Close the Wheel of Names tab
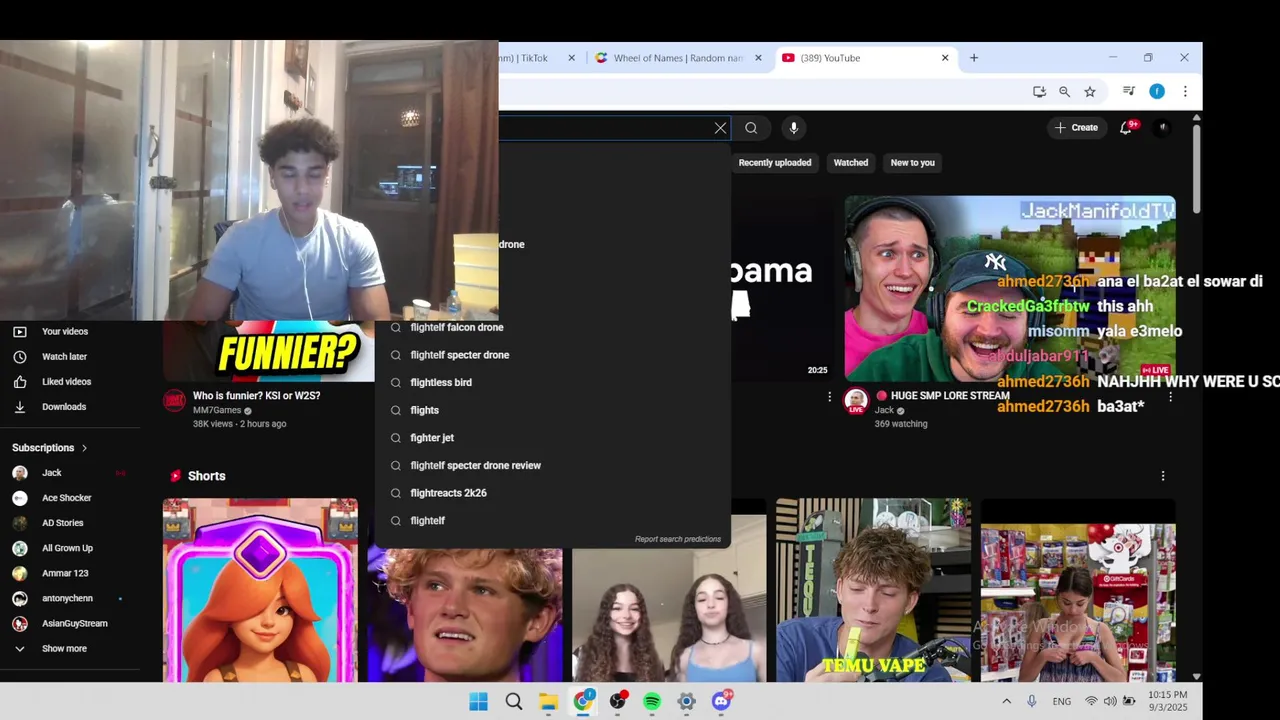This screenshot has height=720, width=1280. click(x=758, y=58)
